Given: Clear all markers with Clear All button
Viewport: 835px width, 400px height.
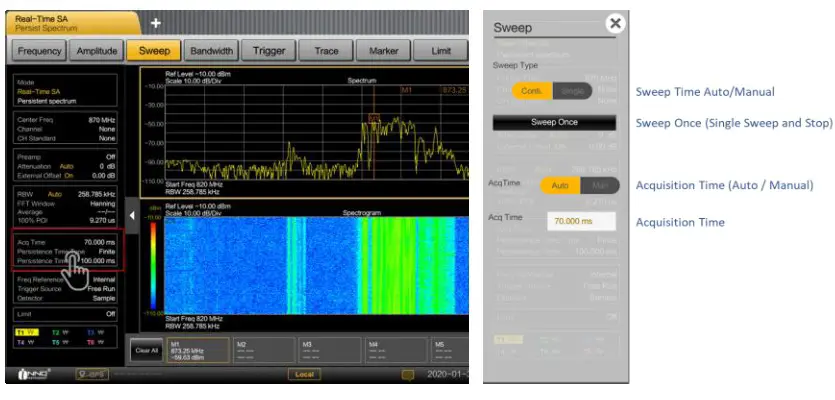Looking at the screenshot, I should [x=146, y=350].
